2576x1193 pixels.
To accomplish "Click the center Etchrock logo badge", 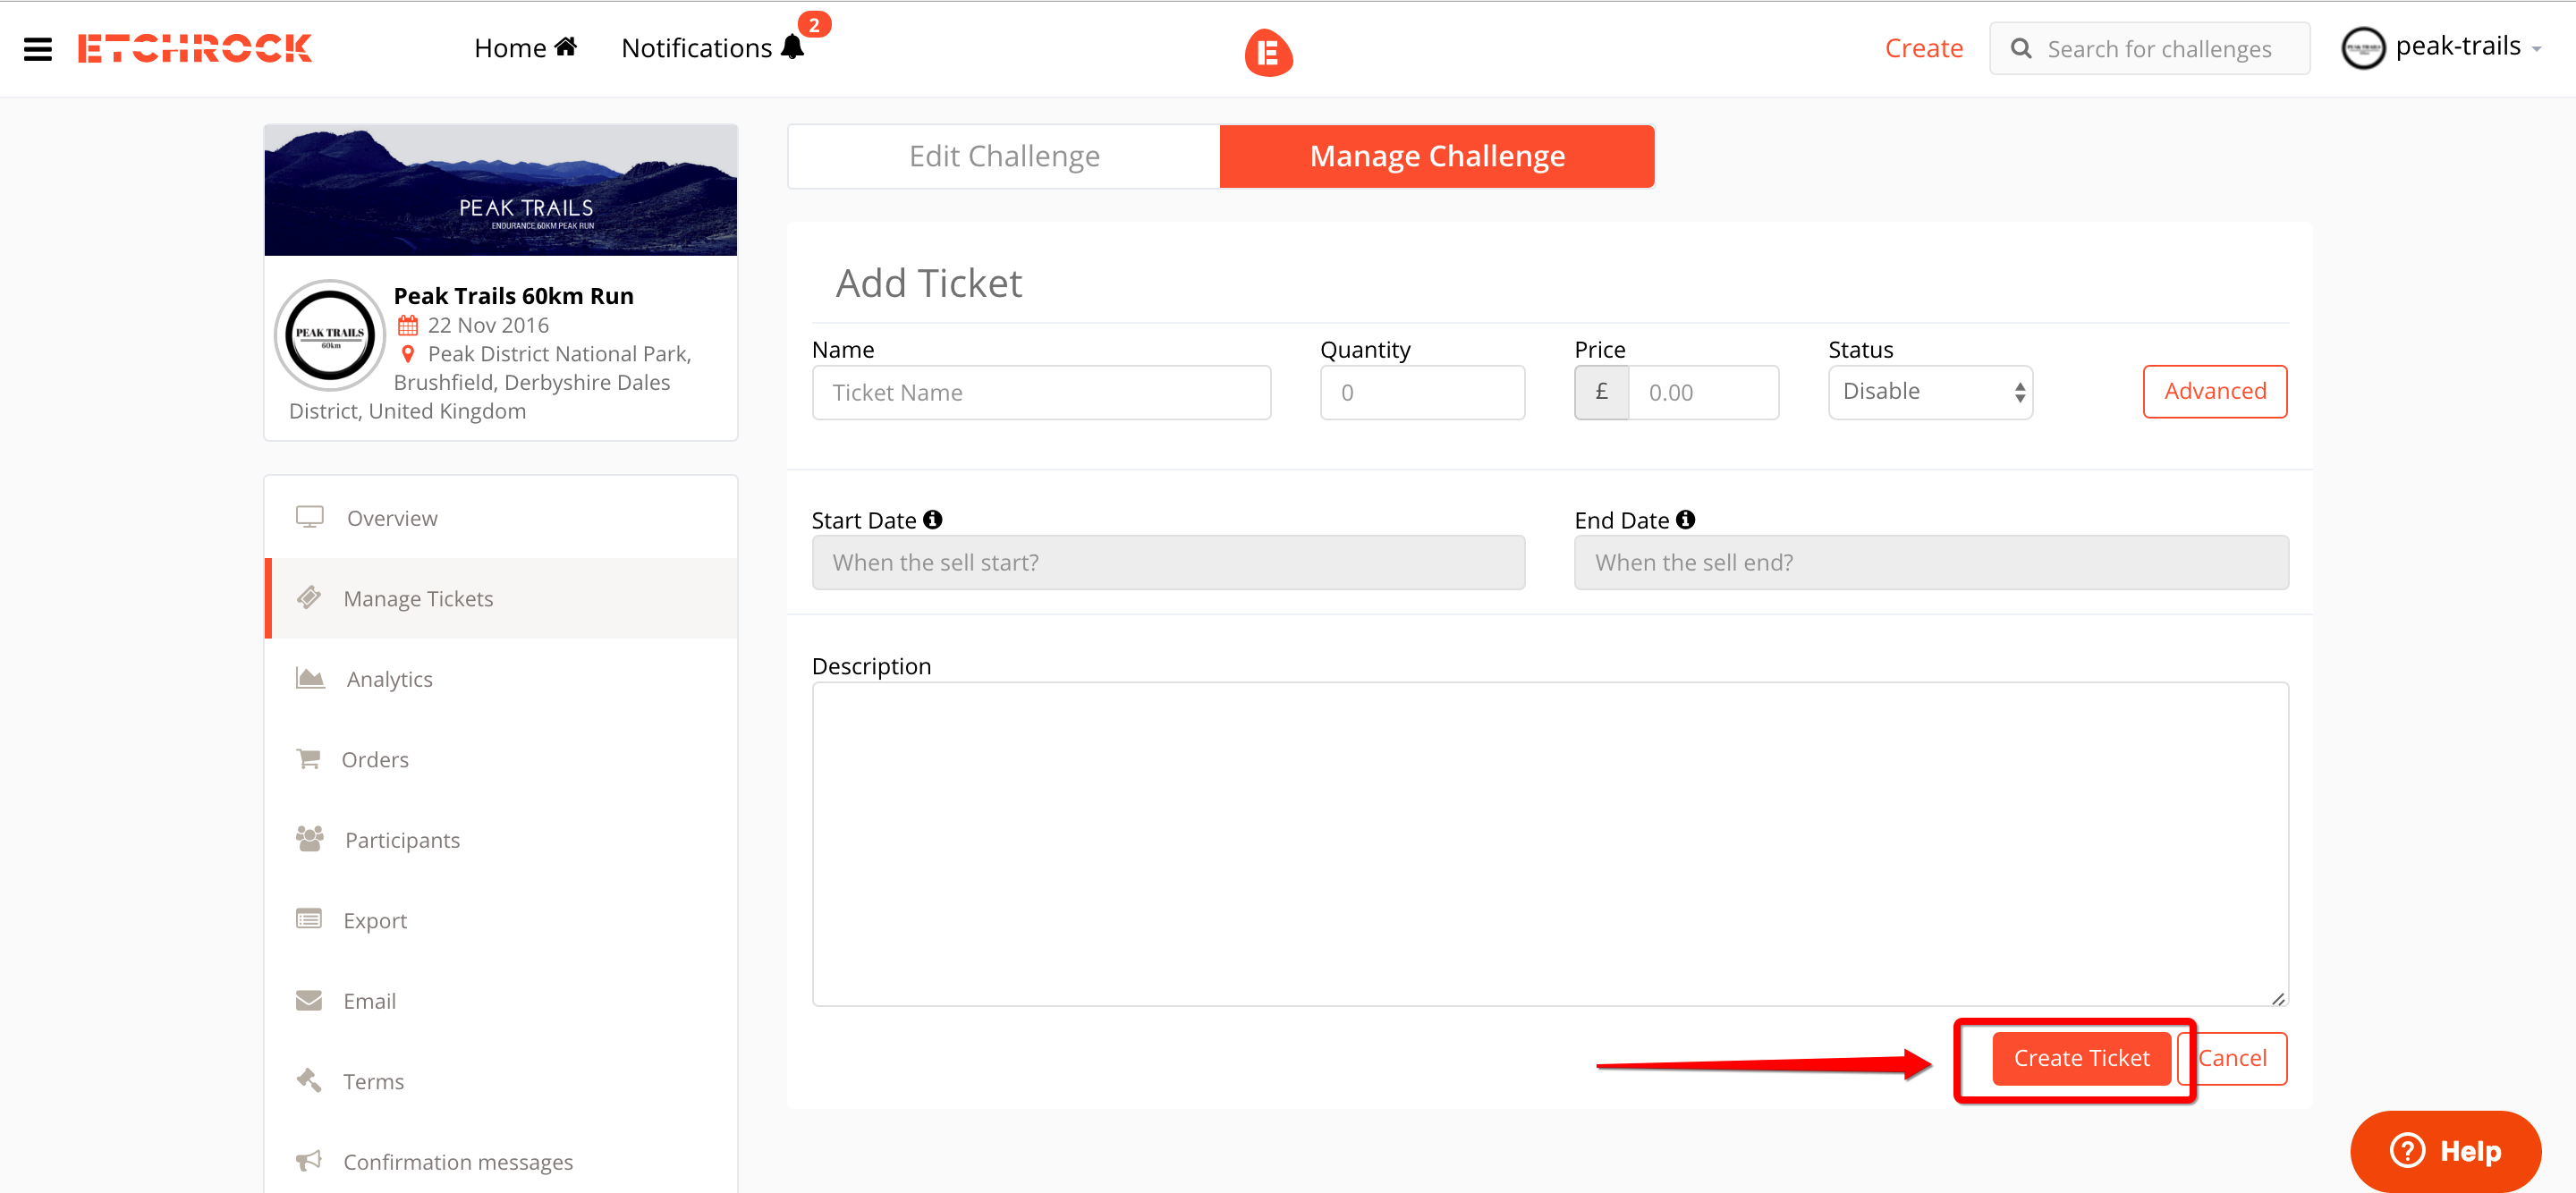I will pos(1268,52).
